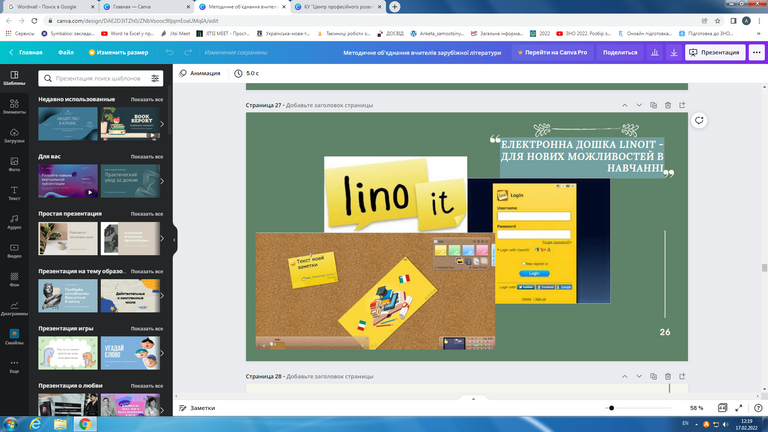Click the Презентация present button
The width and height of the screenshot is (768, 432).
point(714,52)
